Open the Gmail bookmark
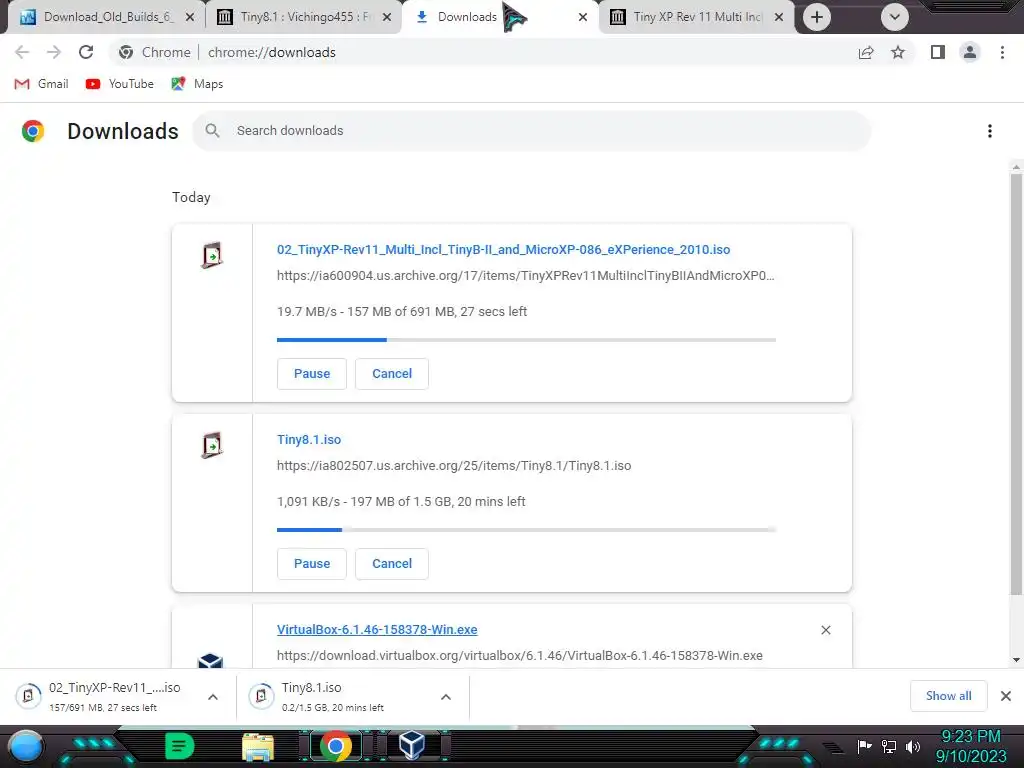The height and width of the screenshot is (768, 1024). point(41,84)
